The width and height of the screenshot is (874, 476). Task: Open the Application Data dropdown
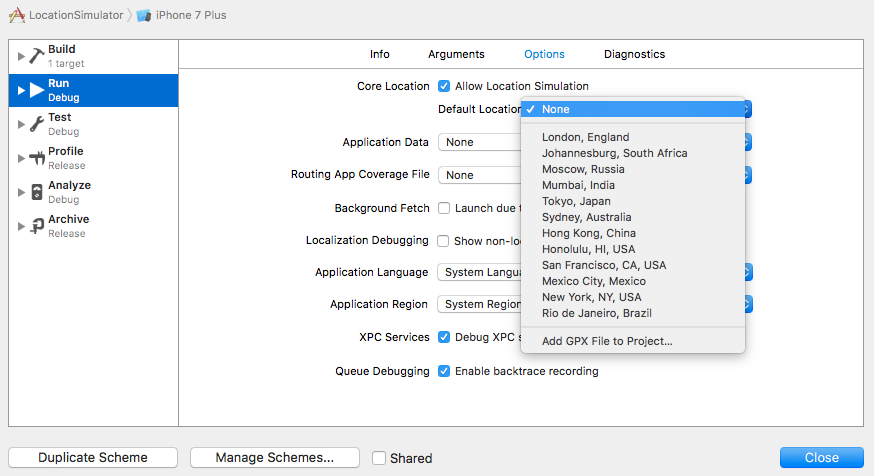coord(480,142)
